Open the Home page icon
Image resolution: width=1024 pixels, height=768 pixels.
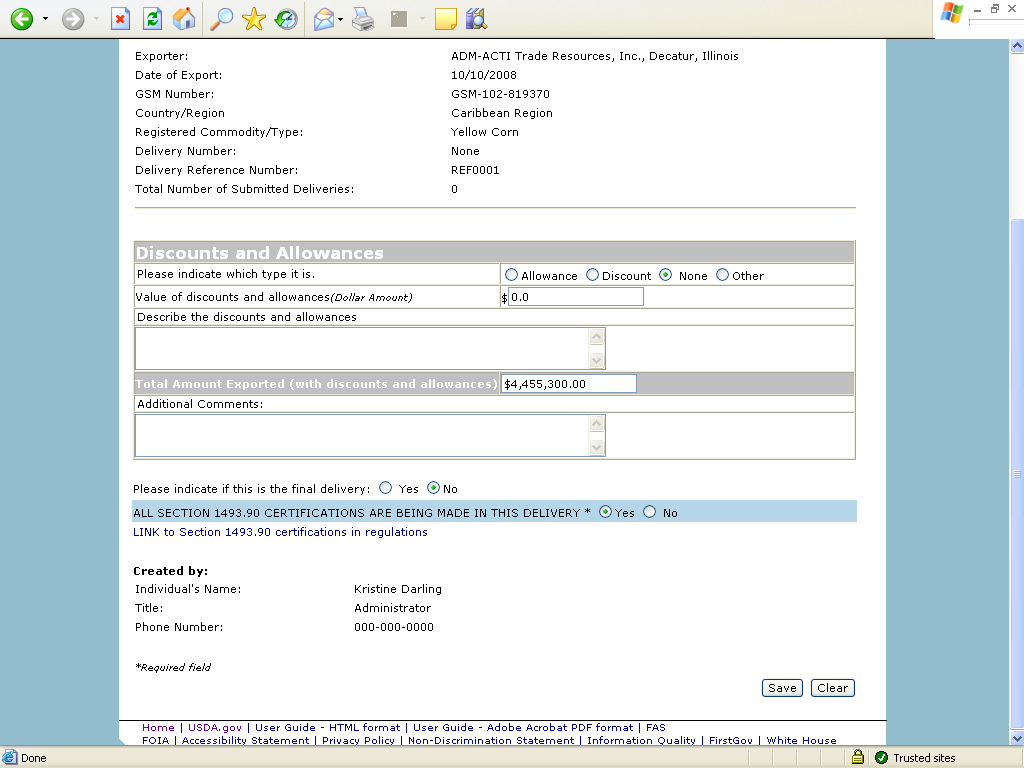[184, 19]
